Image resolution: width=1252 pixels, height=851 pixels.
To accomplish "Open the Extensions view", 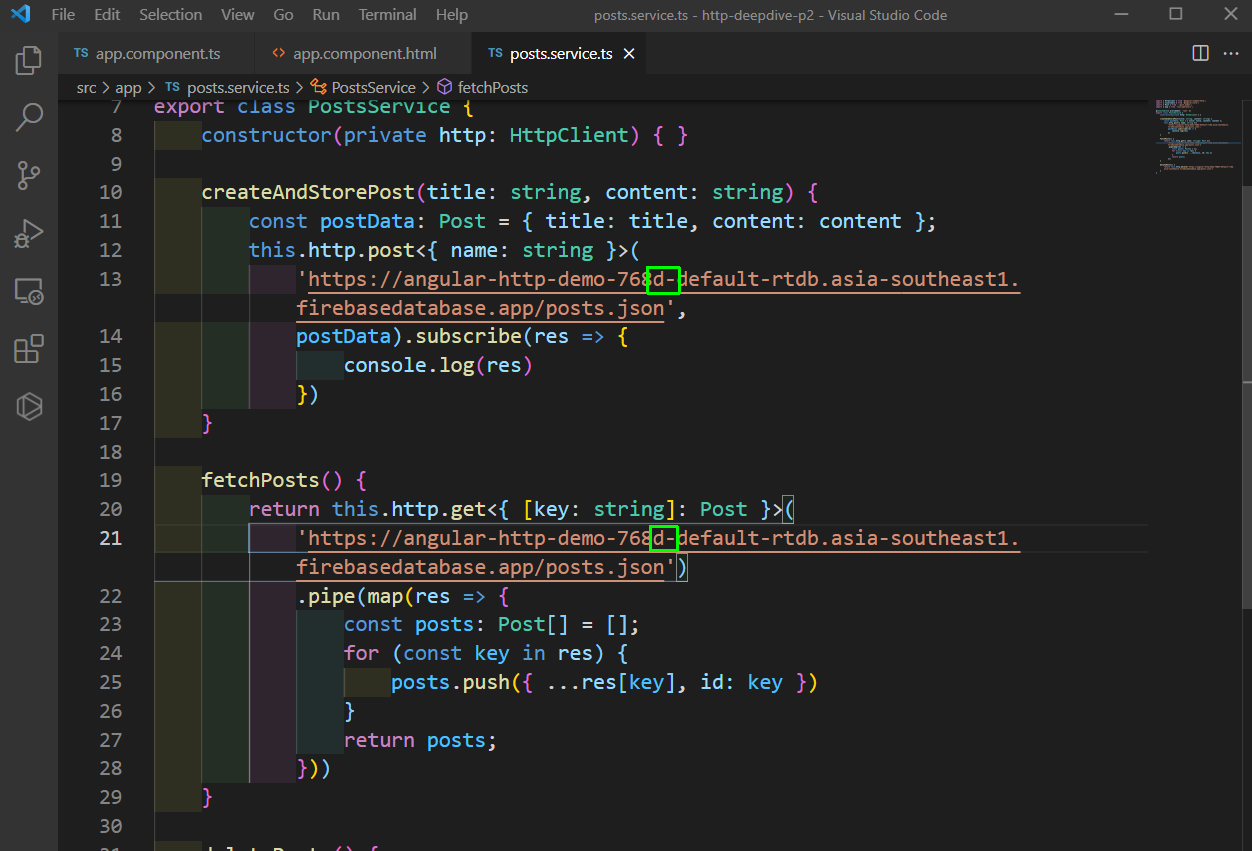I will [29, 349].
